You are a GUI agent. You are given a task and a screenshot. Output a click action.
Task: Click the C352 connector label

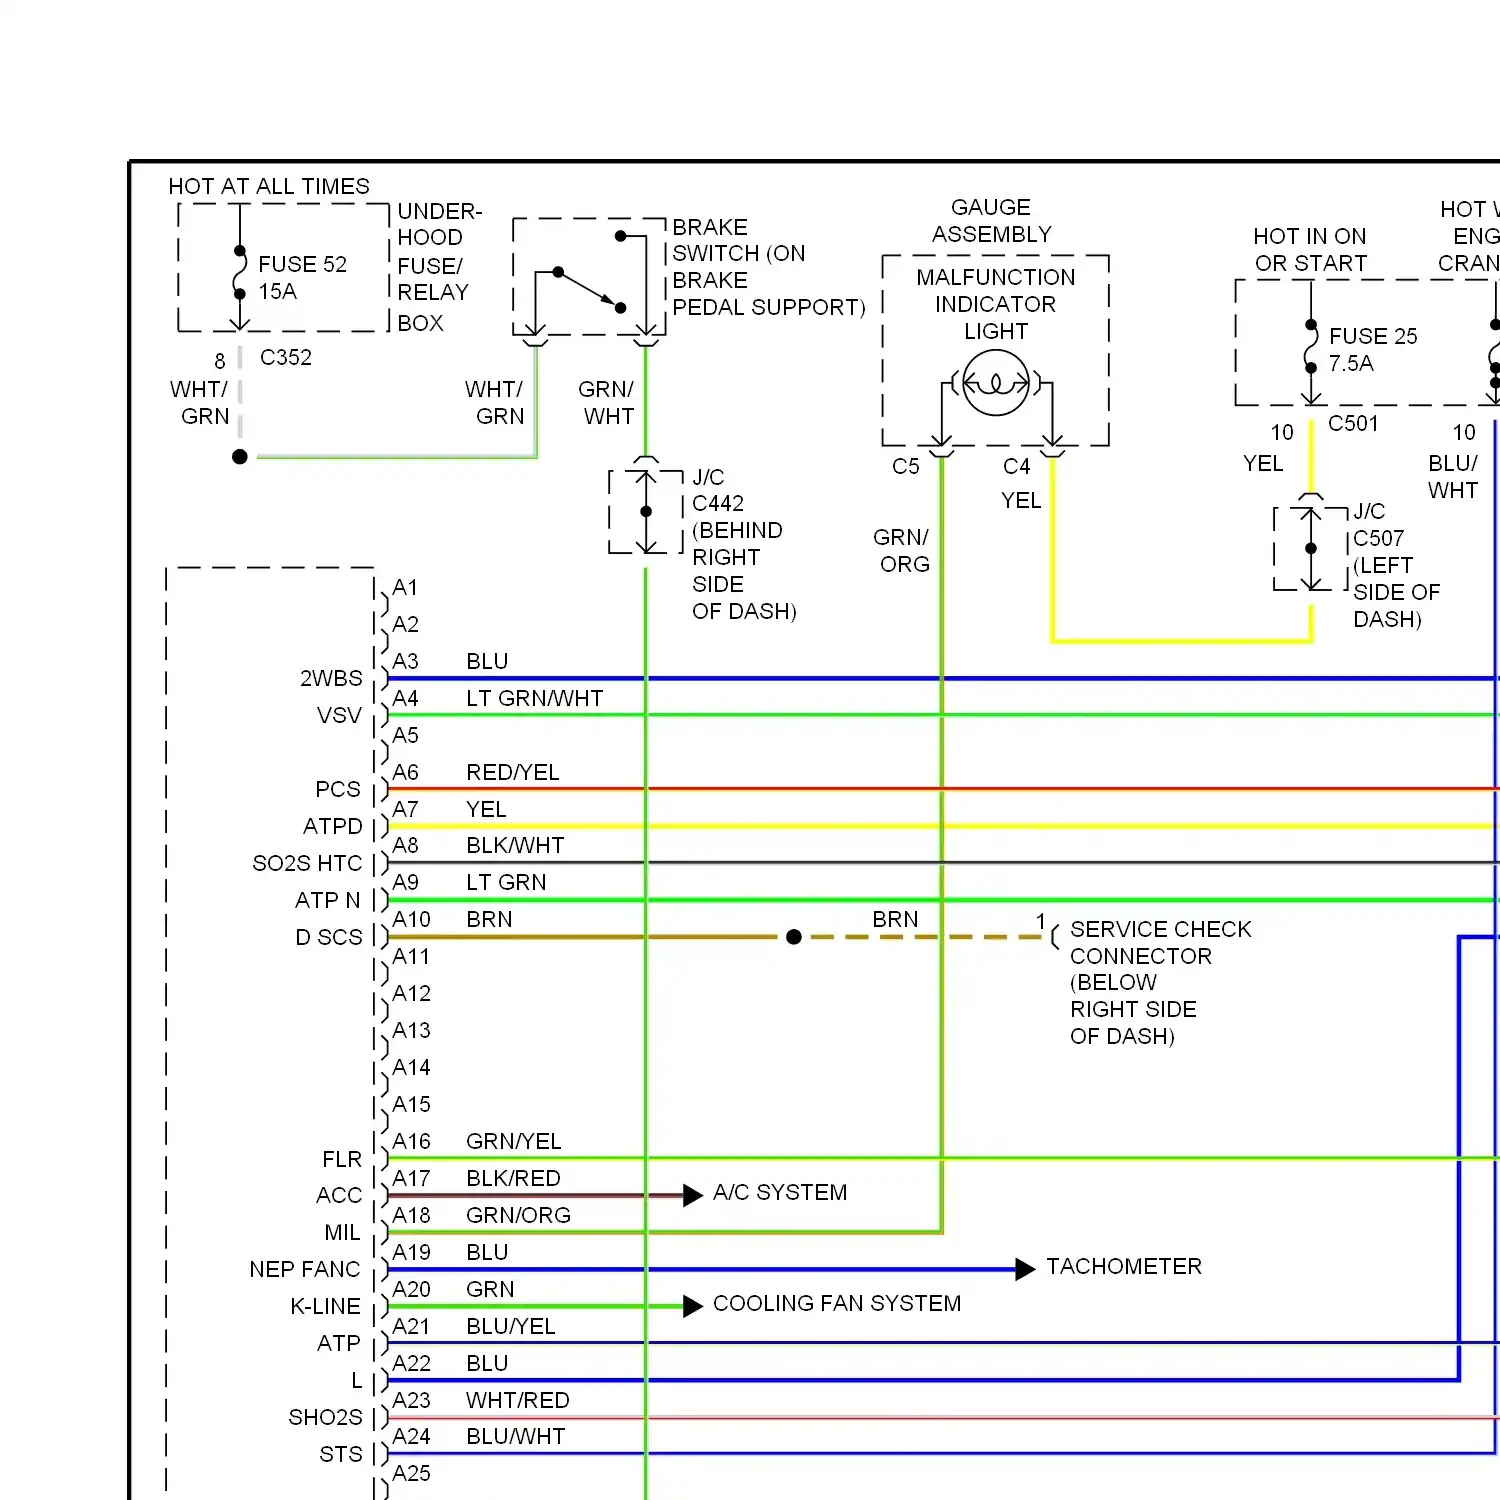coord(286,357)
